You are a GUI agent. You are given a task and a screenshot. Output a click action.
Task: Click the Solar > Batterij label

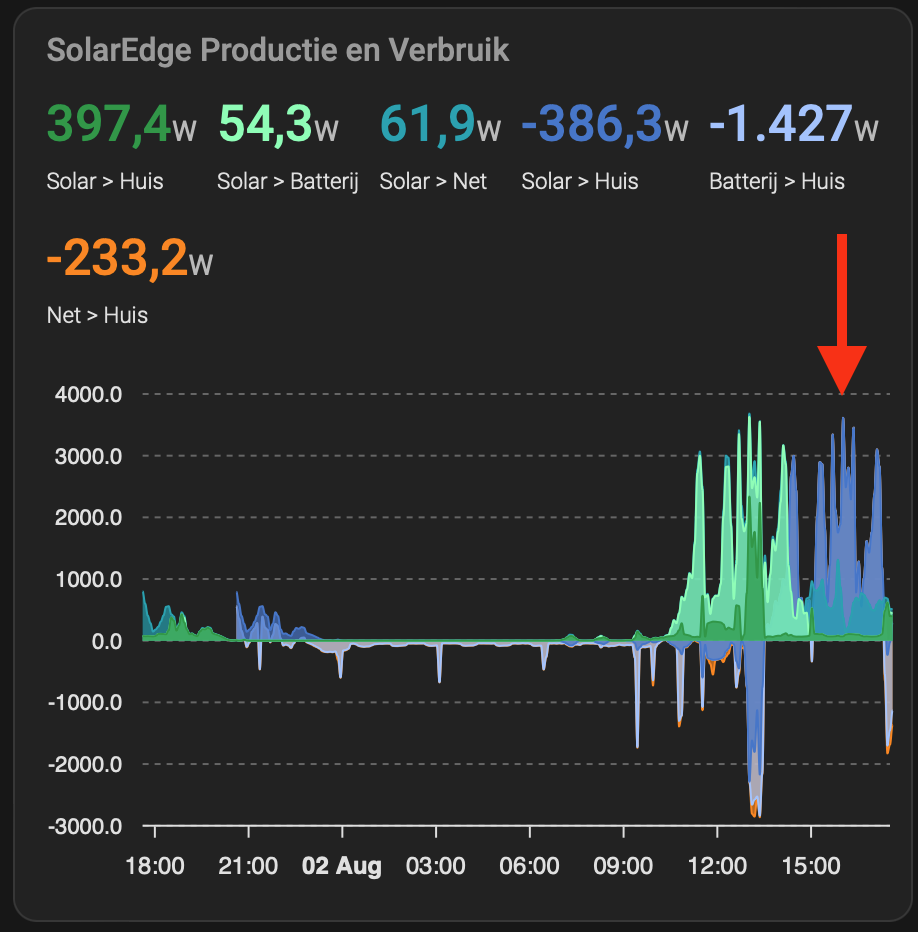pos(288,181)
